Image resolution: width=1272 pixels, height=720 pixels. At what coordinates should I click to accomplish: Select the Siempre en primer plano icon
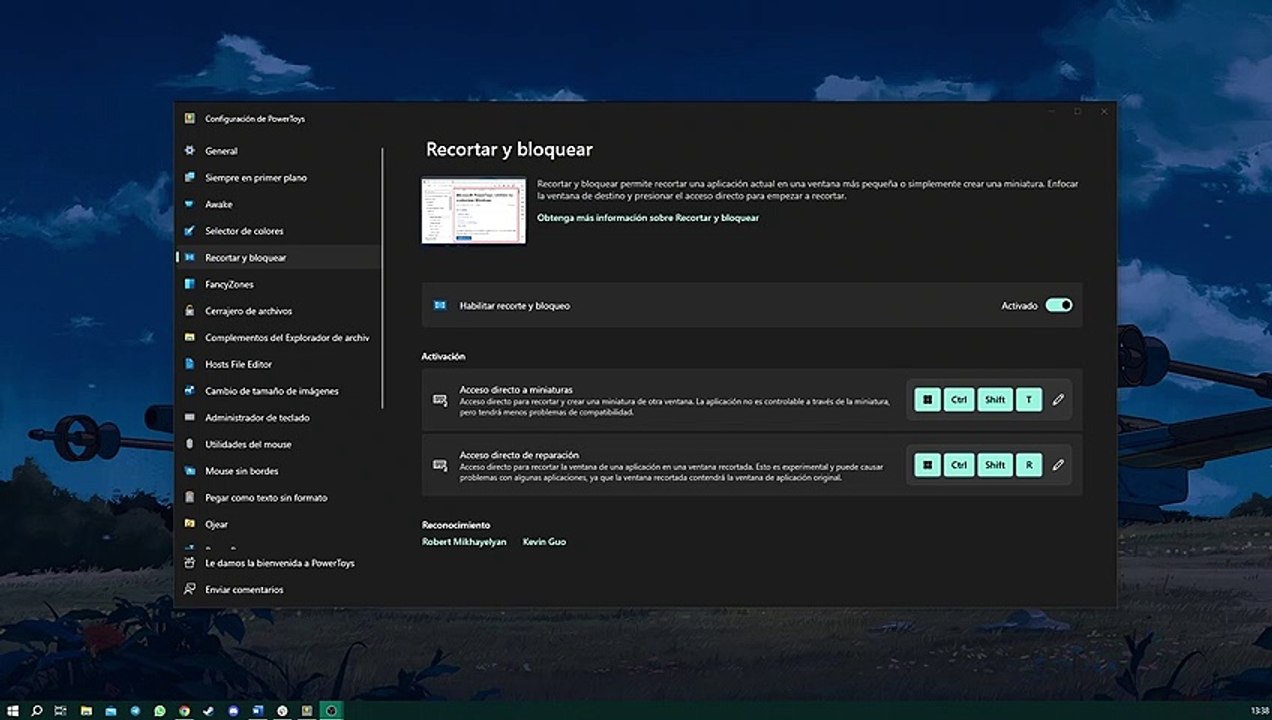tap(189, 178)
